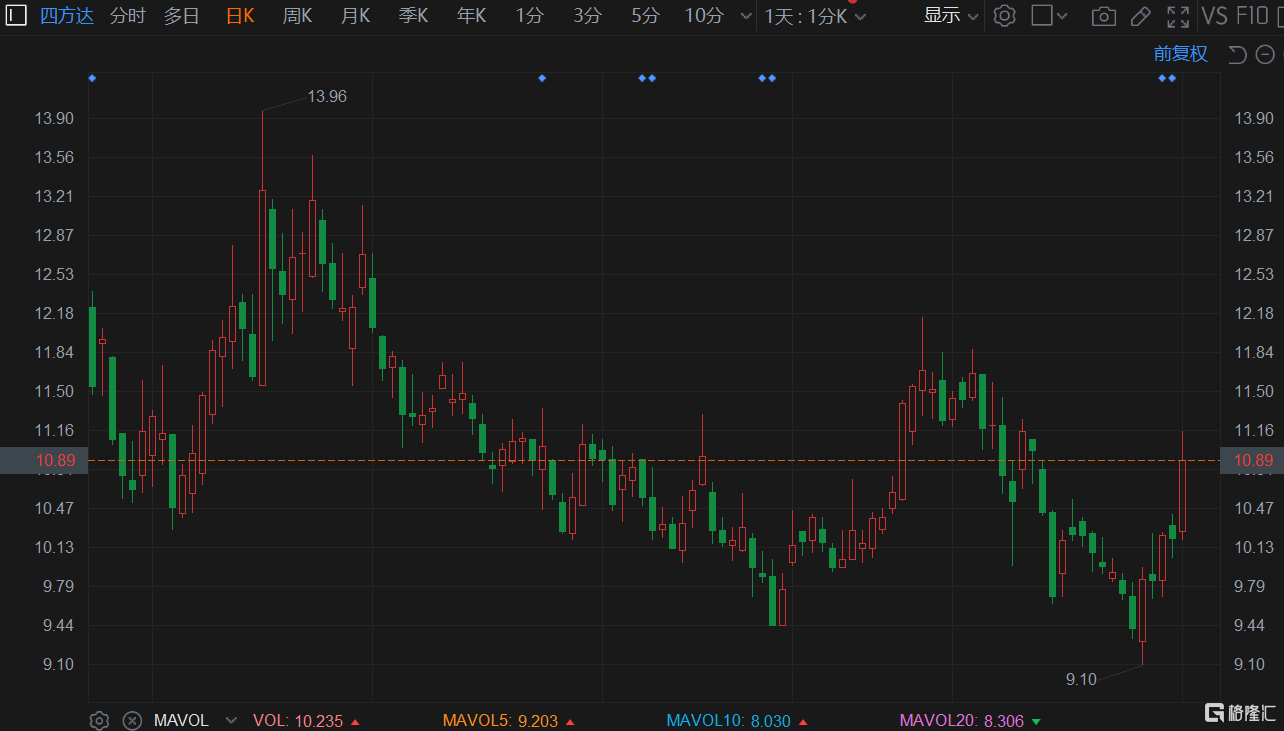Open MAVOL indicator settings gear
The height and width of the screenshot is (731, 1284).
pyautogui.click(x=99, y=720)
